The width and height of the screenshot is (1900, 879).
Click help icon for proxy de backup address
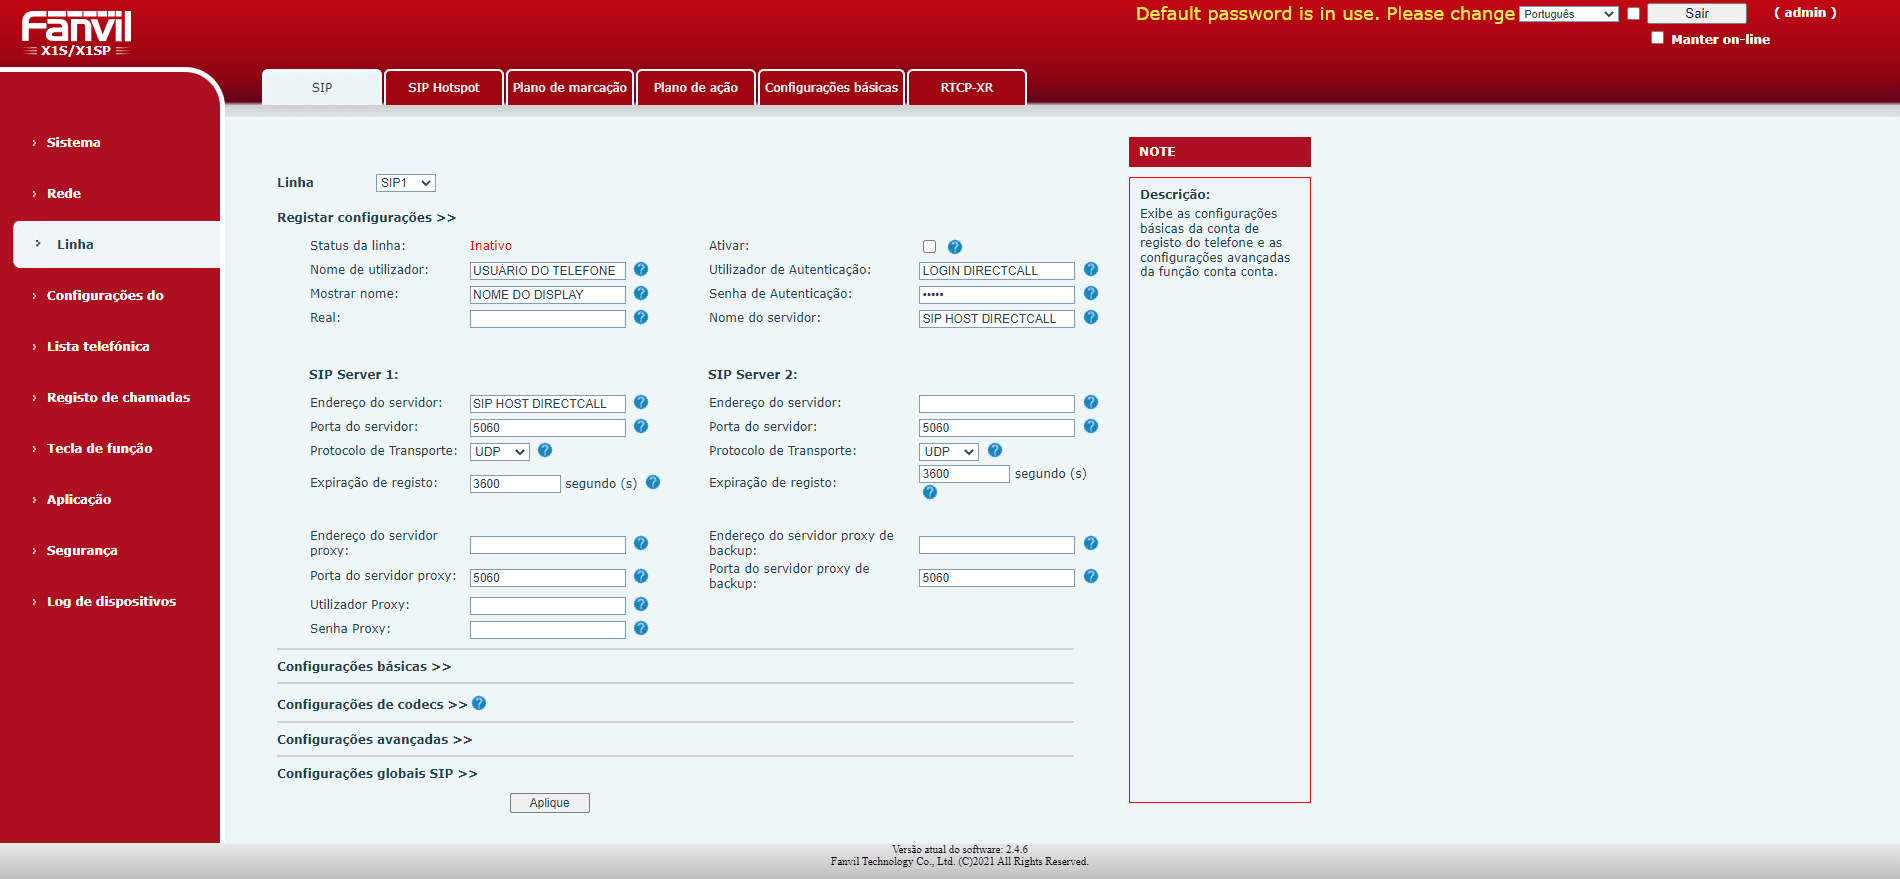[x=1091, y=544]
